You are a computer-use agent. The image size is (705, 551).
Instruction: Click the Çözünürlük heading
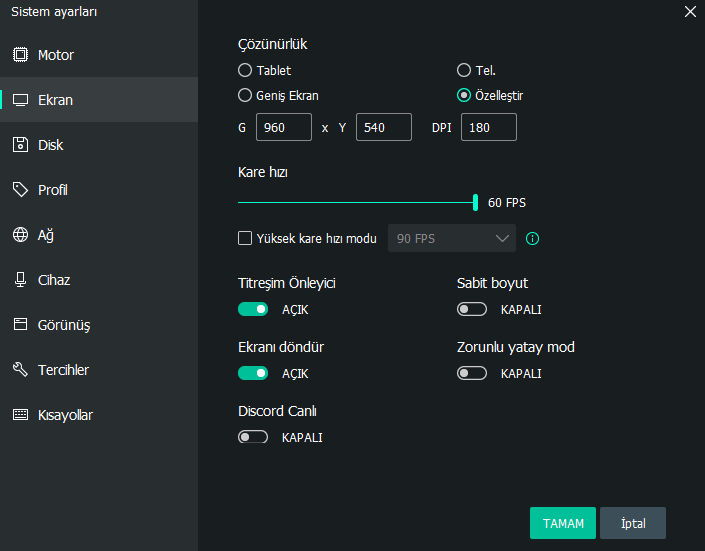click(272, 45)
